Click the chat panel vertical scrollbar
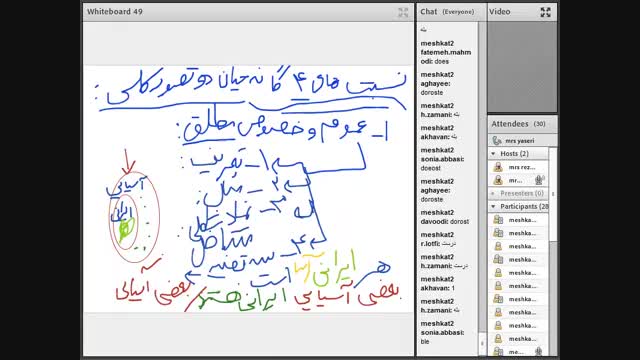640x360 pixels. 482,188
